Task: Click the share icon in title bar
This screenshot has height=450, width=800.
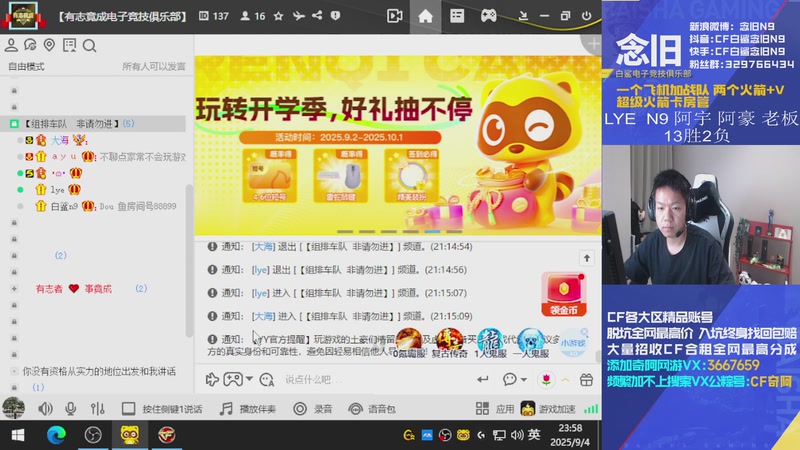Action: [317, 15]
